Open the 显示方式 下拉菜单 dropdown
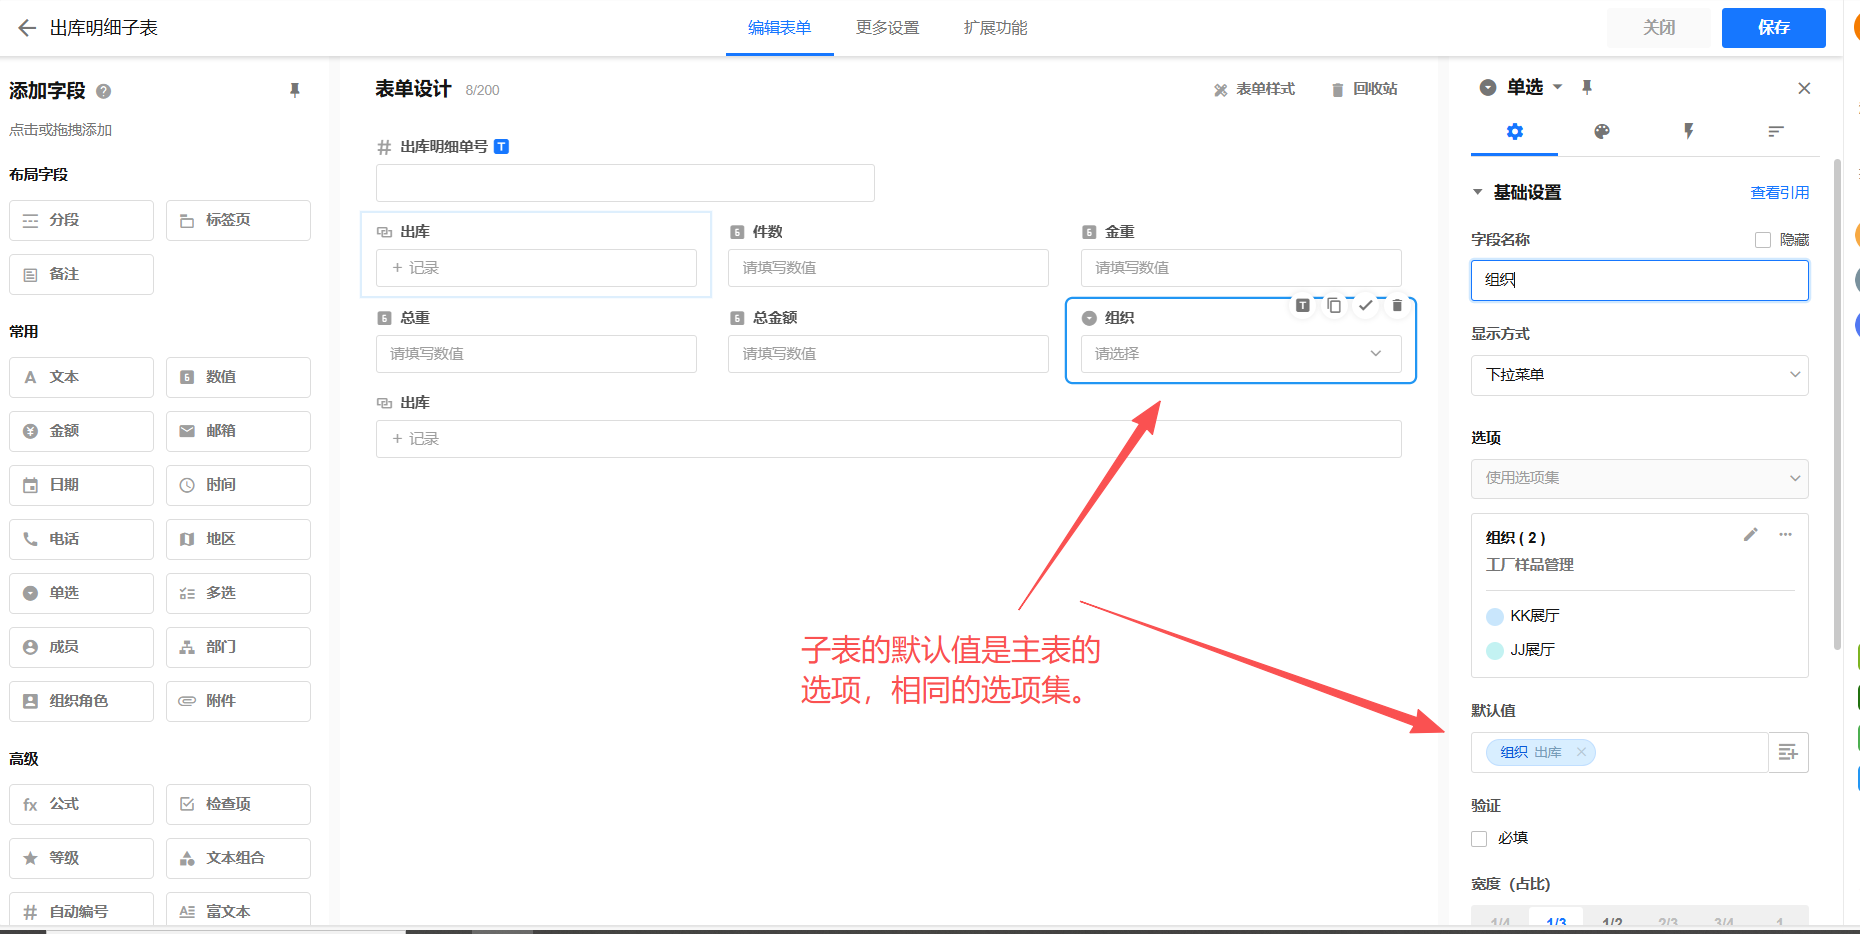Viewport: 1860px width, 934px height. coord(1639,375)
